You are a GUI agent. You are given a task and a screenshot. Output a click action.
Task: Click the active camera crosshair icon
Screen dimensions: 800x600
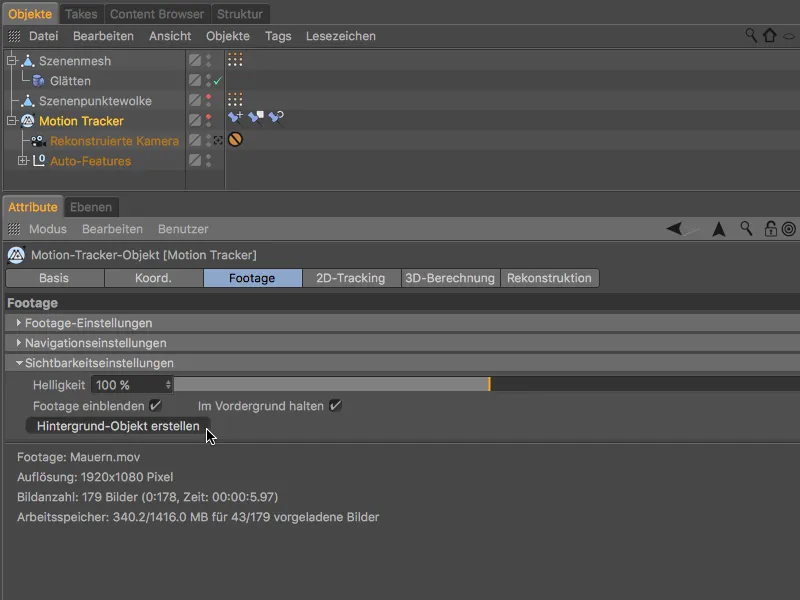(218, 140)
